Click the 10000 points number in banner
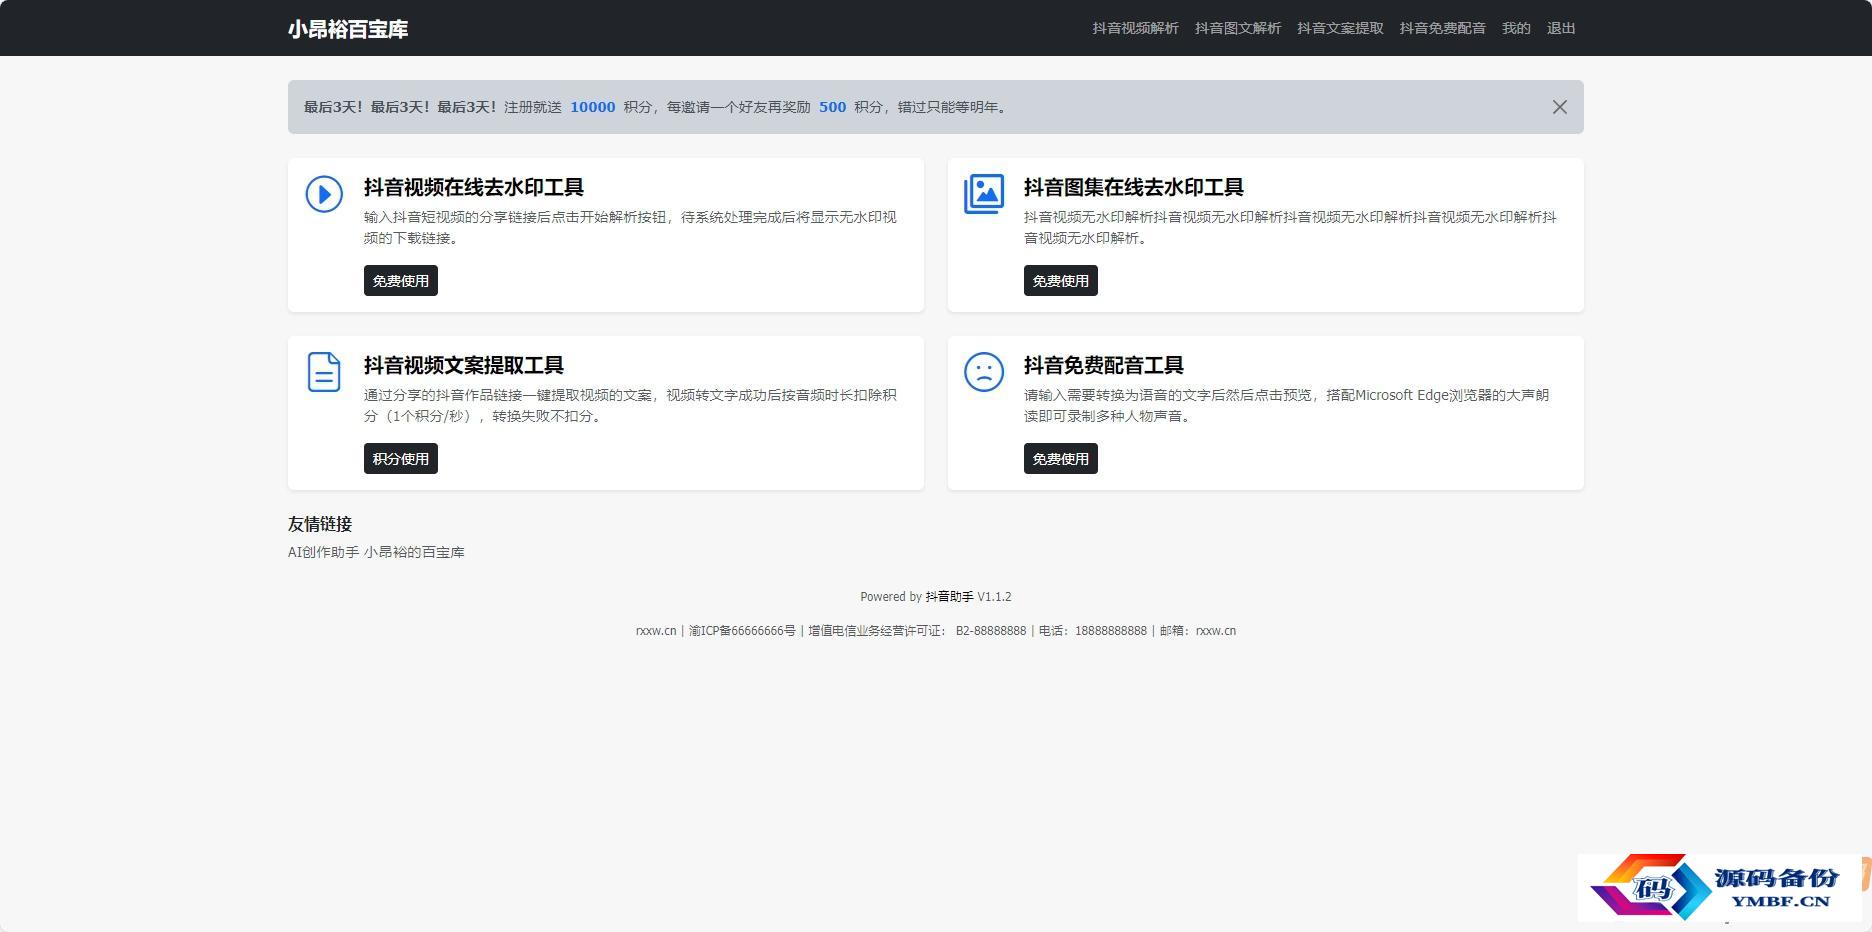Image resolution: width=1872 pixels, height=932 pixels. [x=593, y=107]
